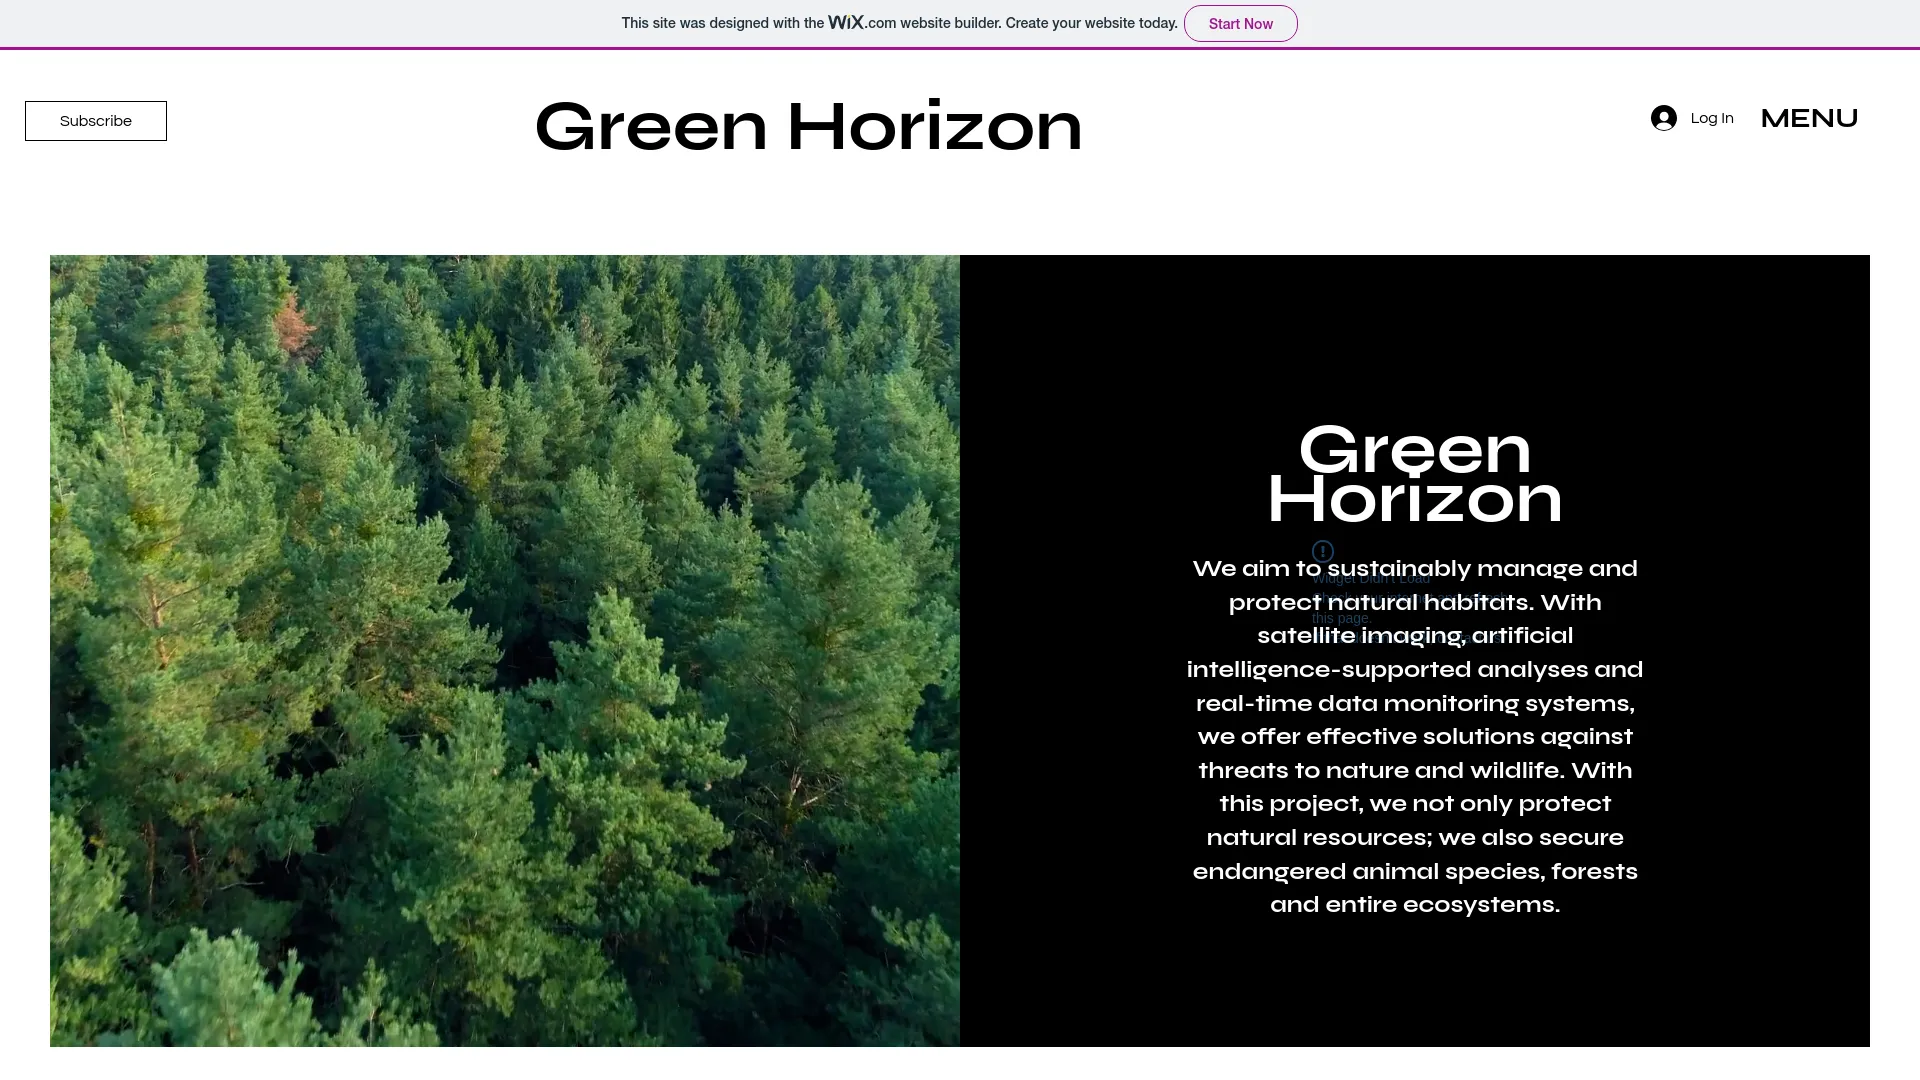Click the Subscribe button
The image size is (1920, 1080).
pos(96,121)
